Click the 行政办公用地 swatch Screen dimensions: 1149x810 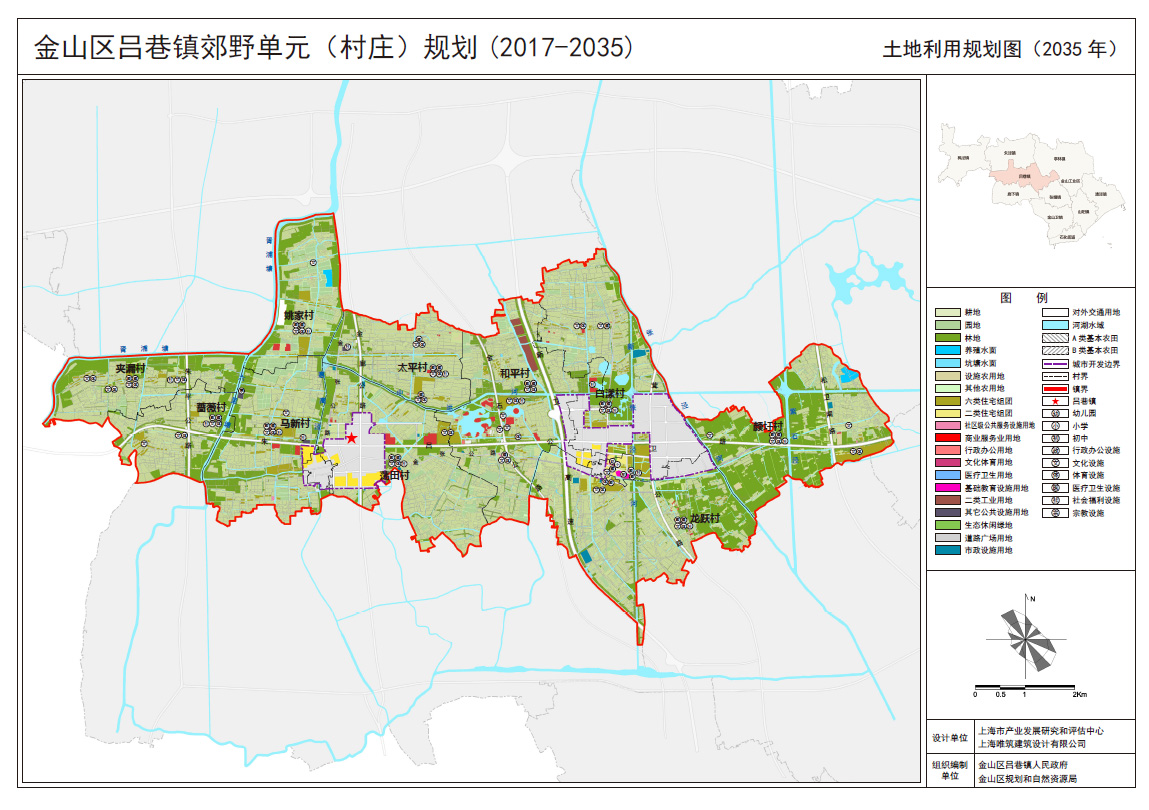click(947, 451)
